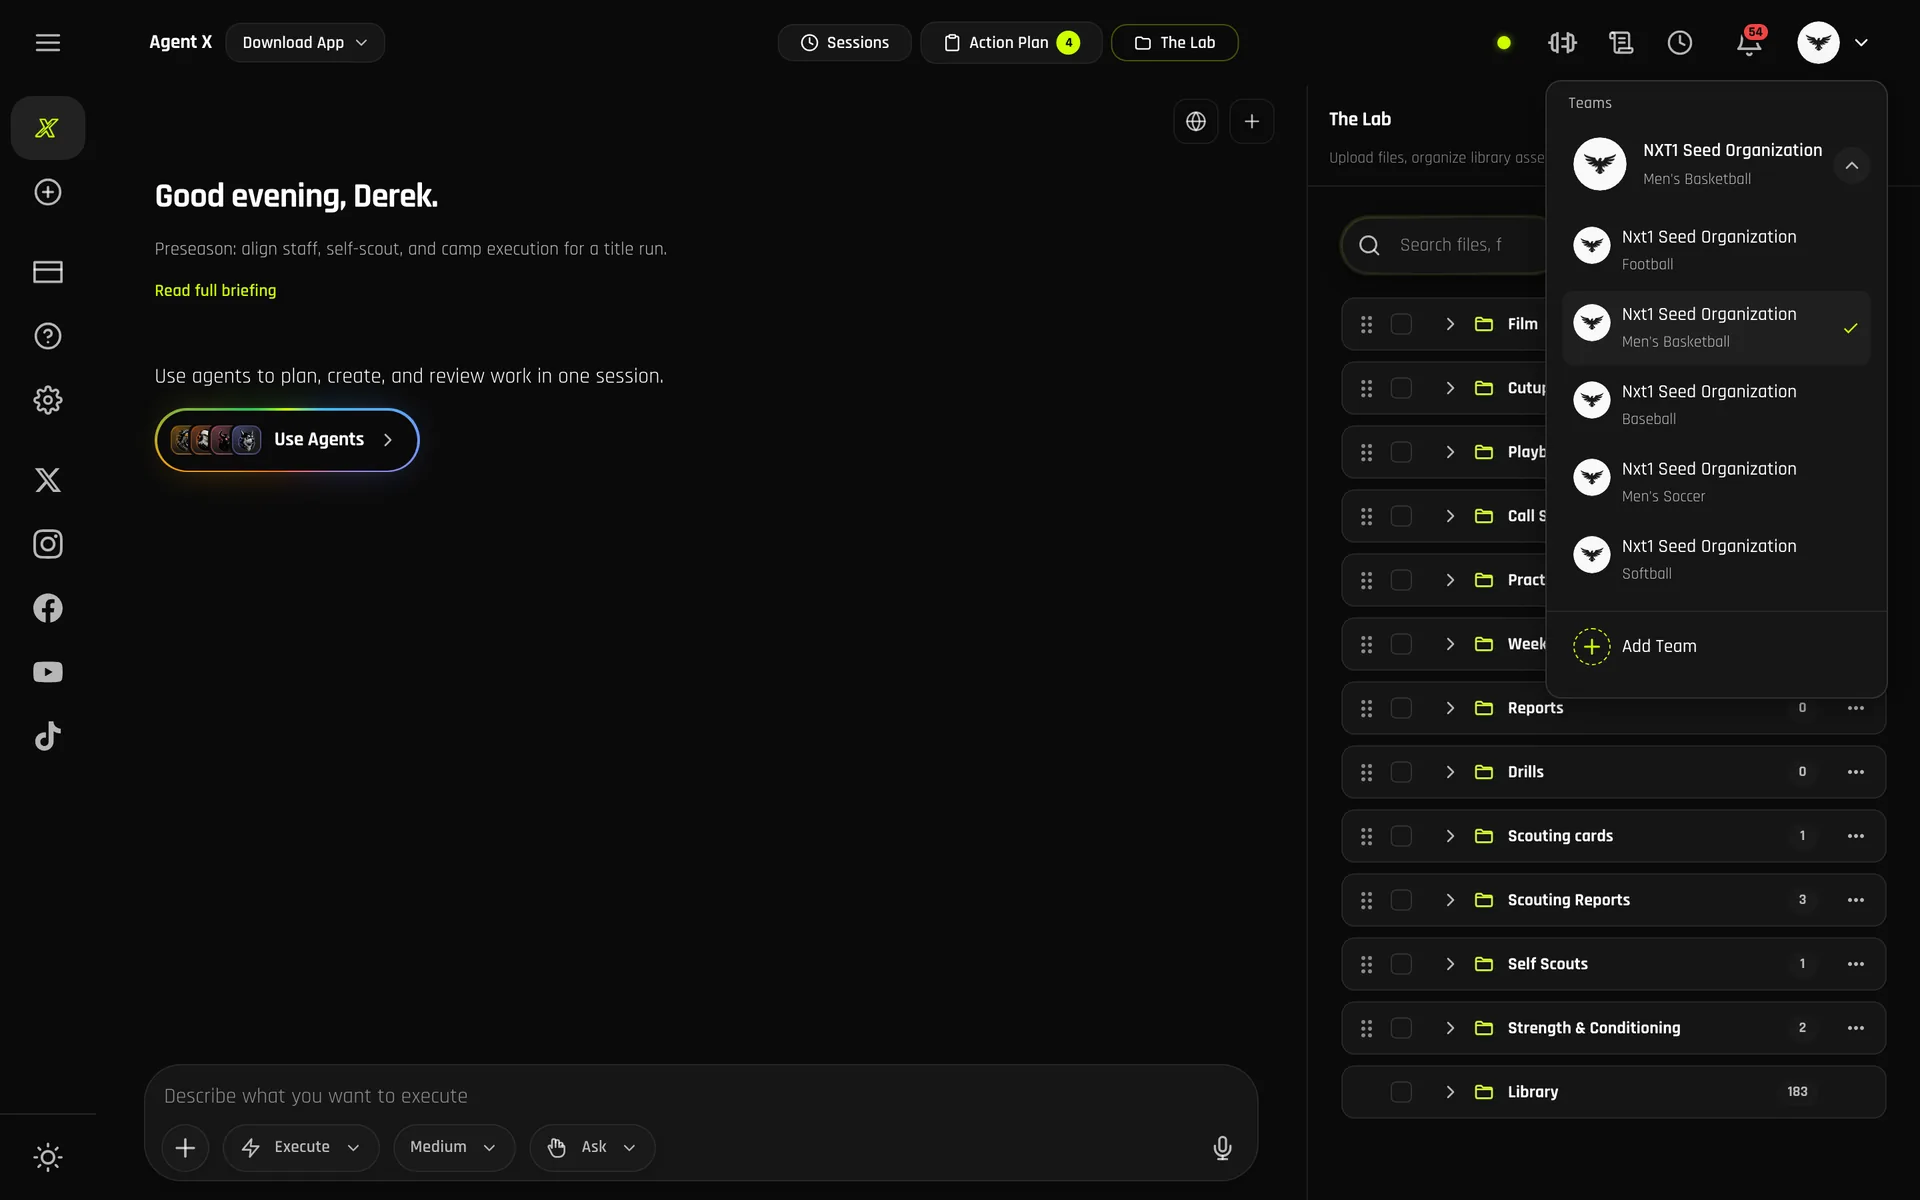Click the globe icon
Screen dimensions: 1920x1200
[x=1196, y=122]
